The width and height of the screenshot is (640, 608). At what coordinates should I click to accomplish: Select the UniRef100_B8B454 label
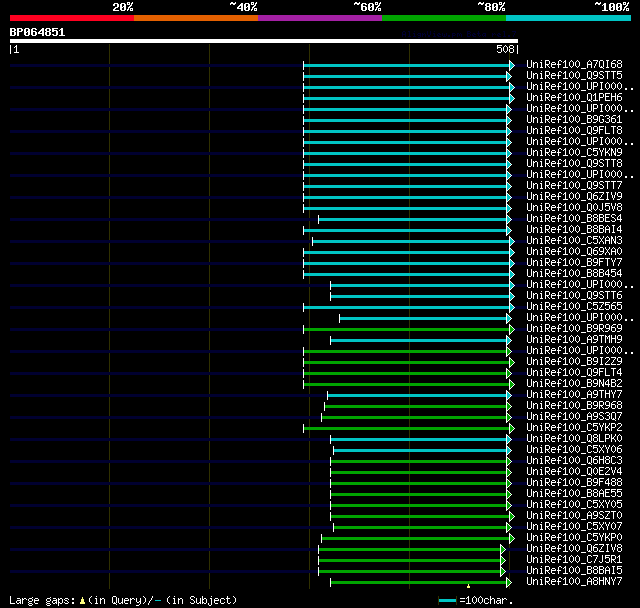(574, 274)
